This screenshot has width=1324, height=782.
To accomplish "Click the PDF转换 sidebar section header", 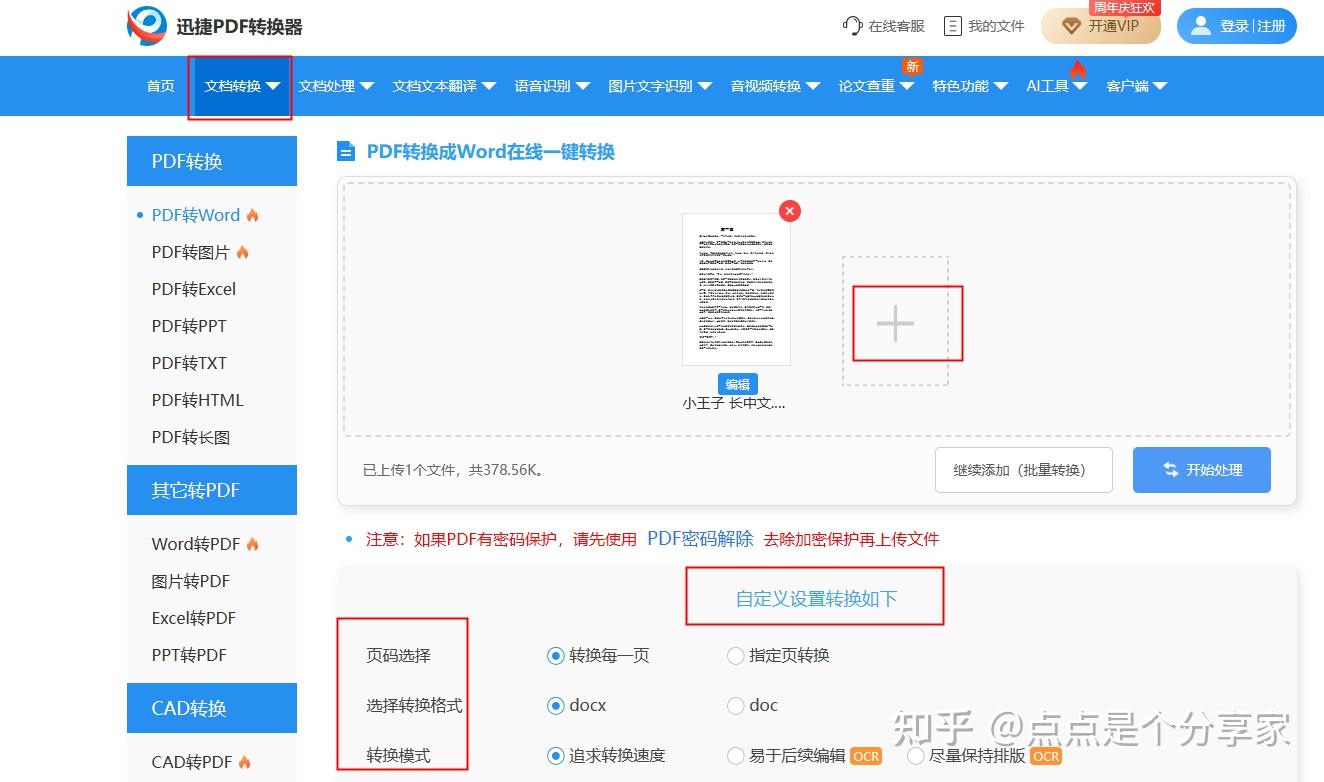I will [212, 161].
